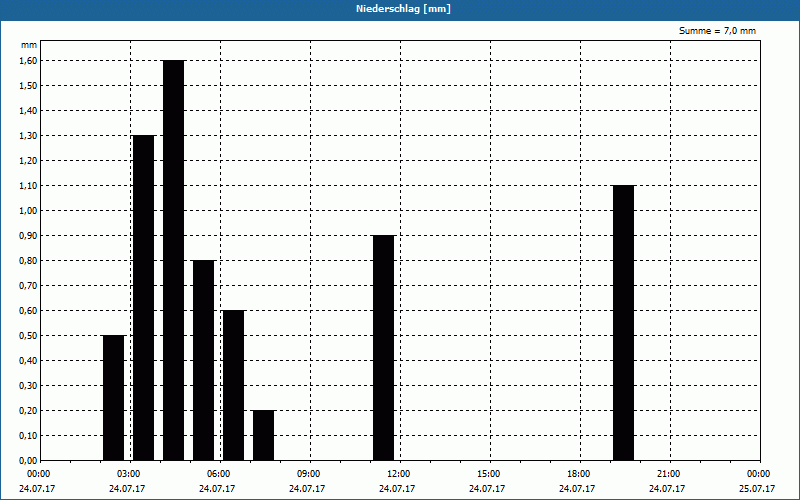The height and width of the screenshot is (500, 800).
Task: Select the 0,90 mm bar near 12:00
Action: point(383,348)
